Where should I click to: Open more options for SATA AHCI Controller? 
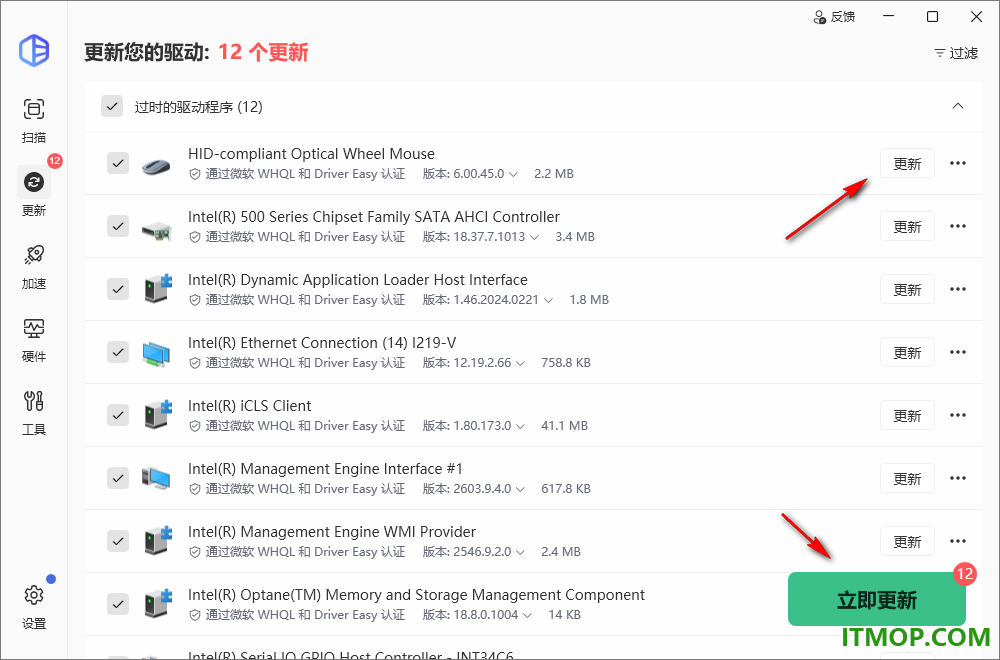958,226
